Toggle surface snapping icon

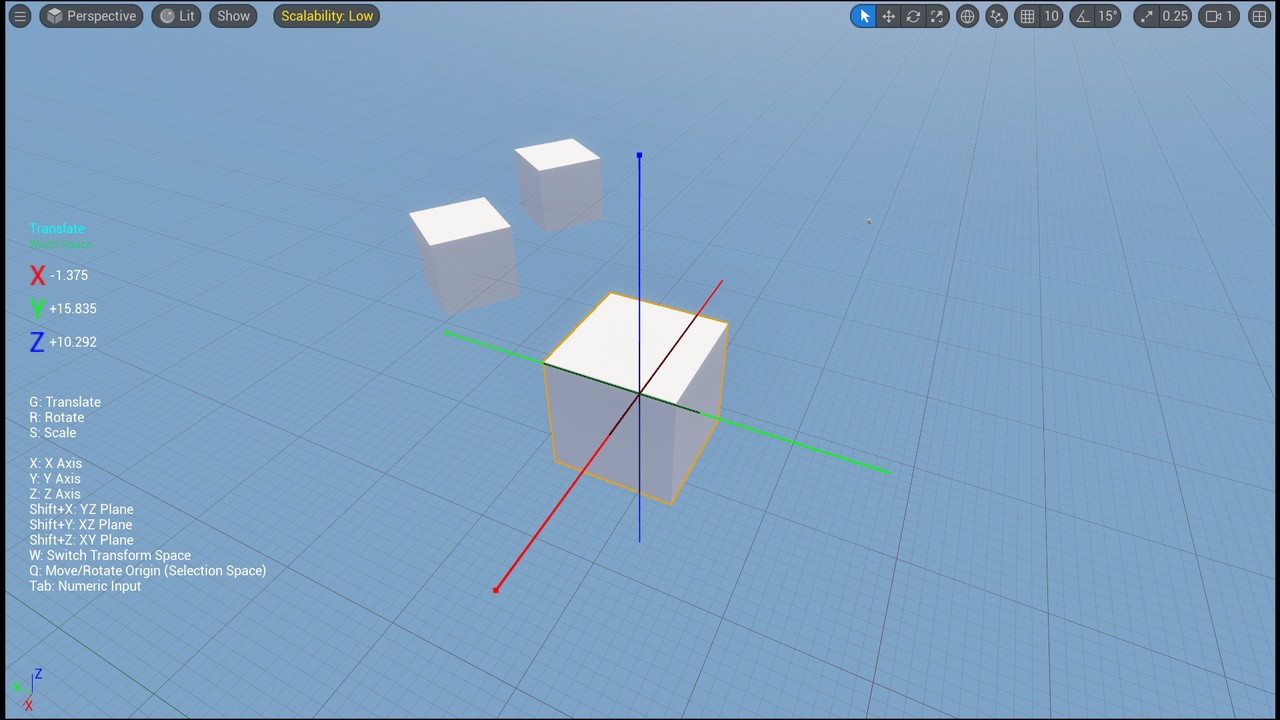[996, 16]
